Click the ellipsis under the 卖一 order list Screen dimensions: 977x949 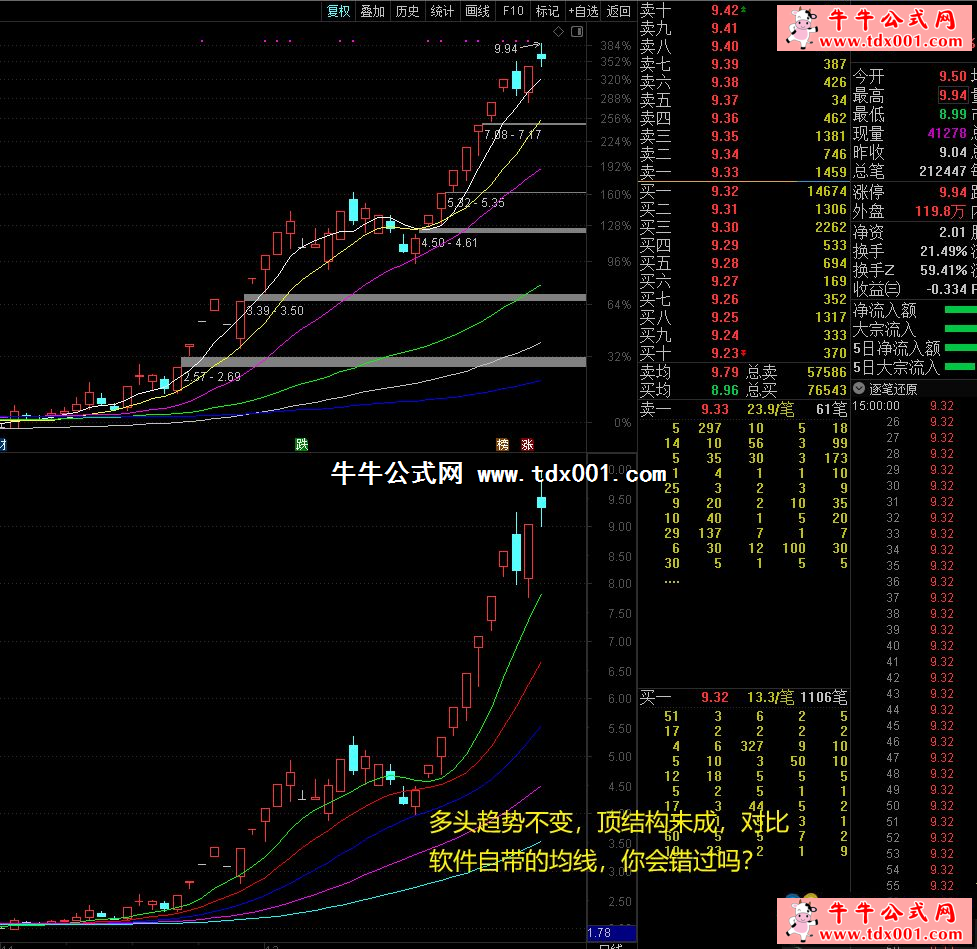point(671,580)
